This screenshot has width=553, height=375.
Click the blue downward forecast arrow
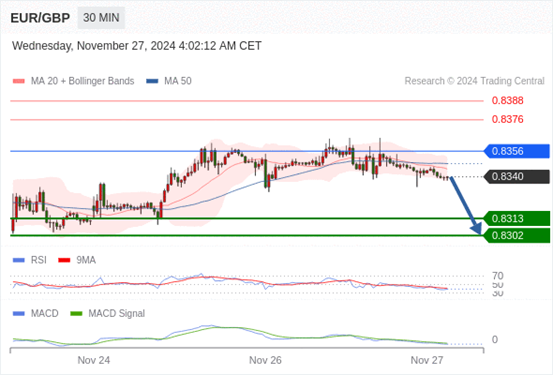466,206
